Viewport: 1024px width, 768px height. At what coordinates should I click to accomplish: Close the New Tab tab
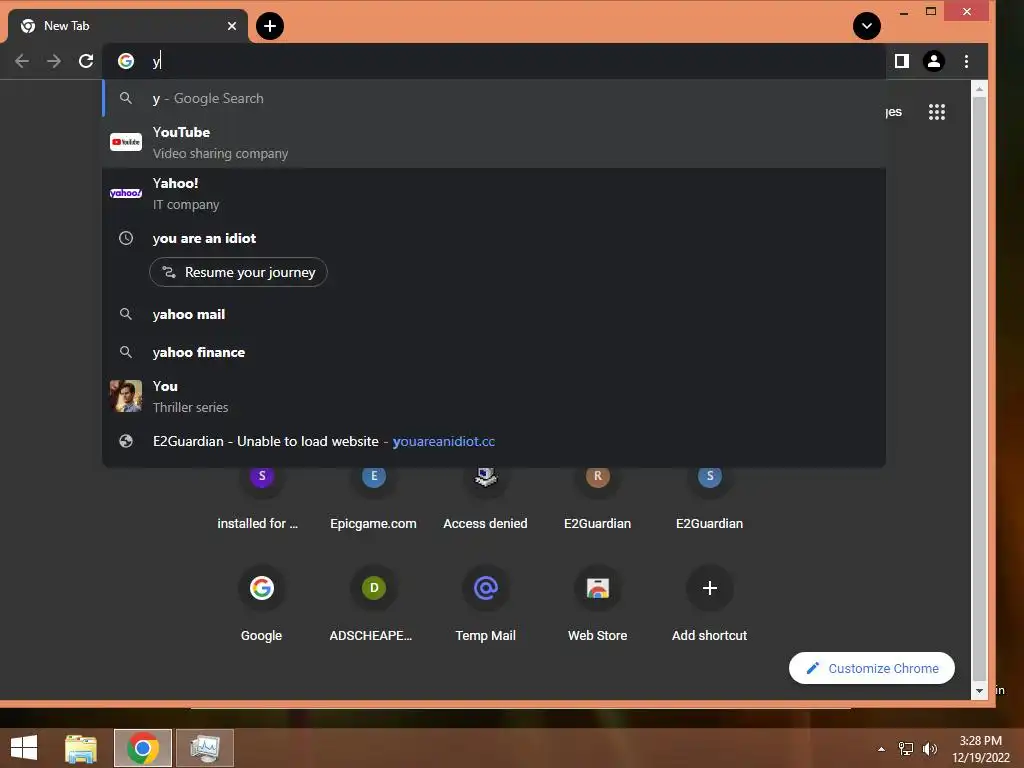coord(232,26)
